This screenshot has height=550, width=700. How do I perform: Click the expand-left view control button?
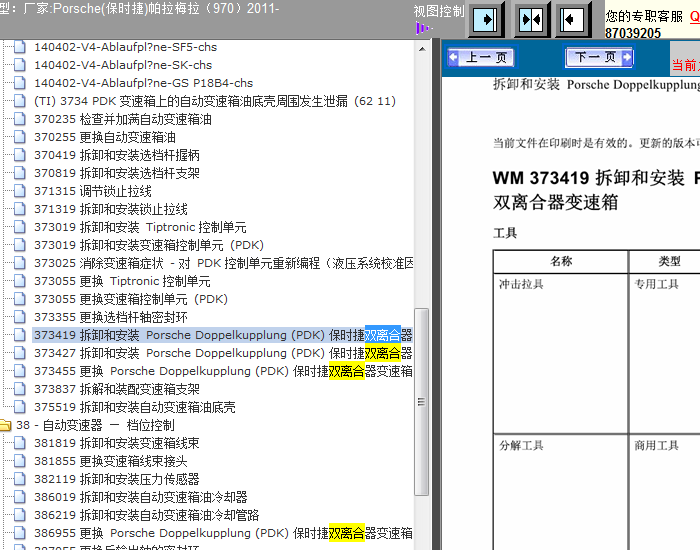pos(572,19)
